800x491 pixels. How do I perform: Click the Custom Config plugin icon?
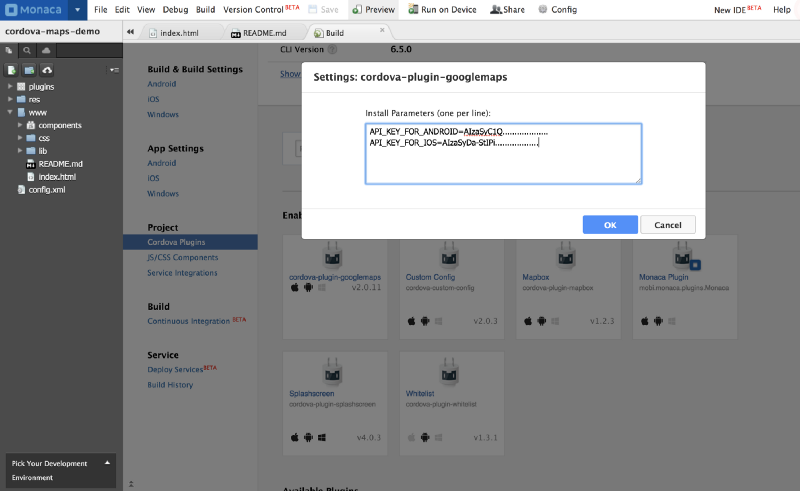coord(449,255)
